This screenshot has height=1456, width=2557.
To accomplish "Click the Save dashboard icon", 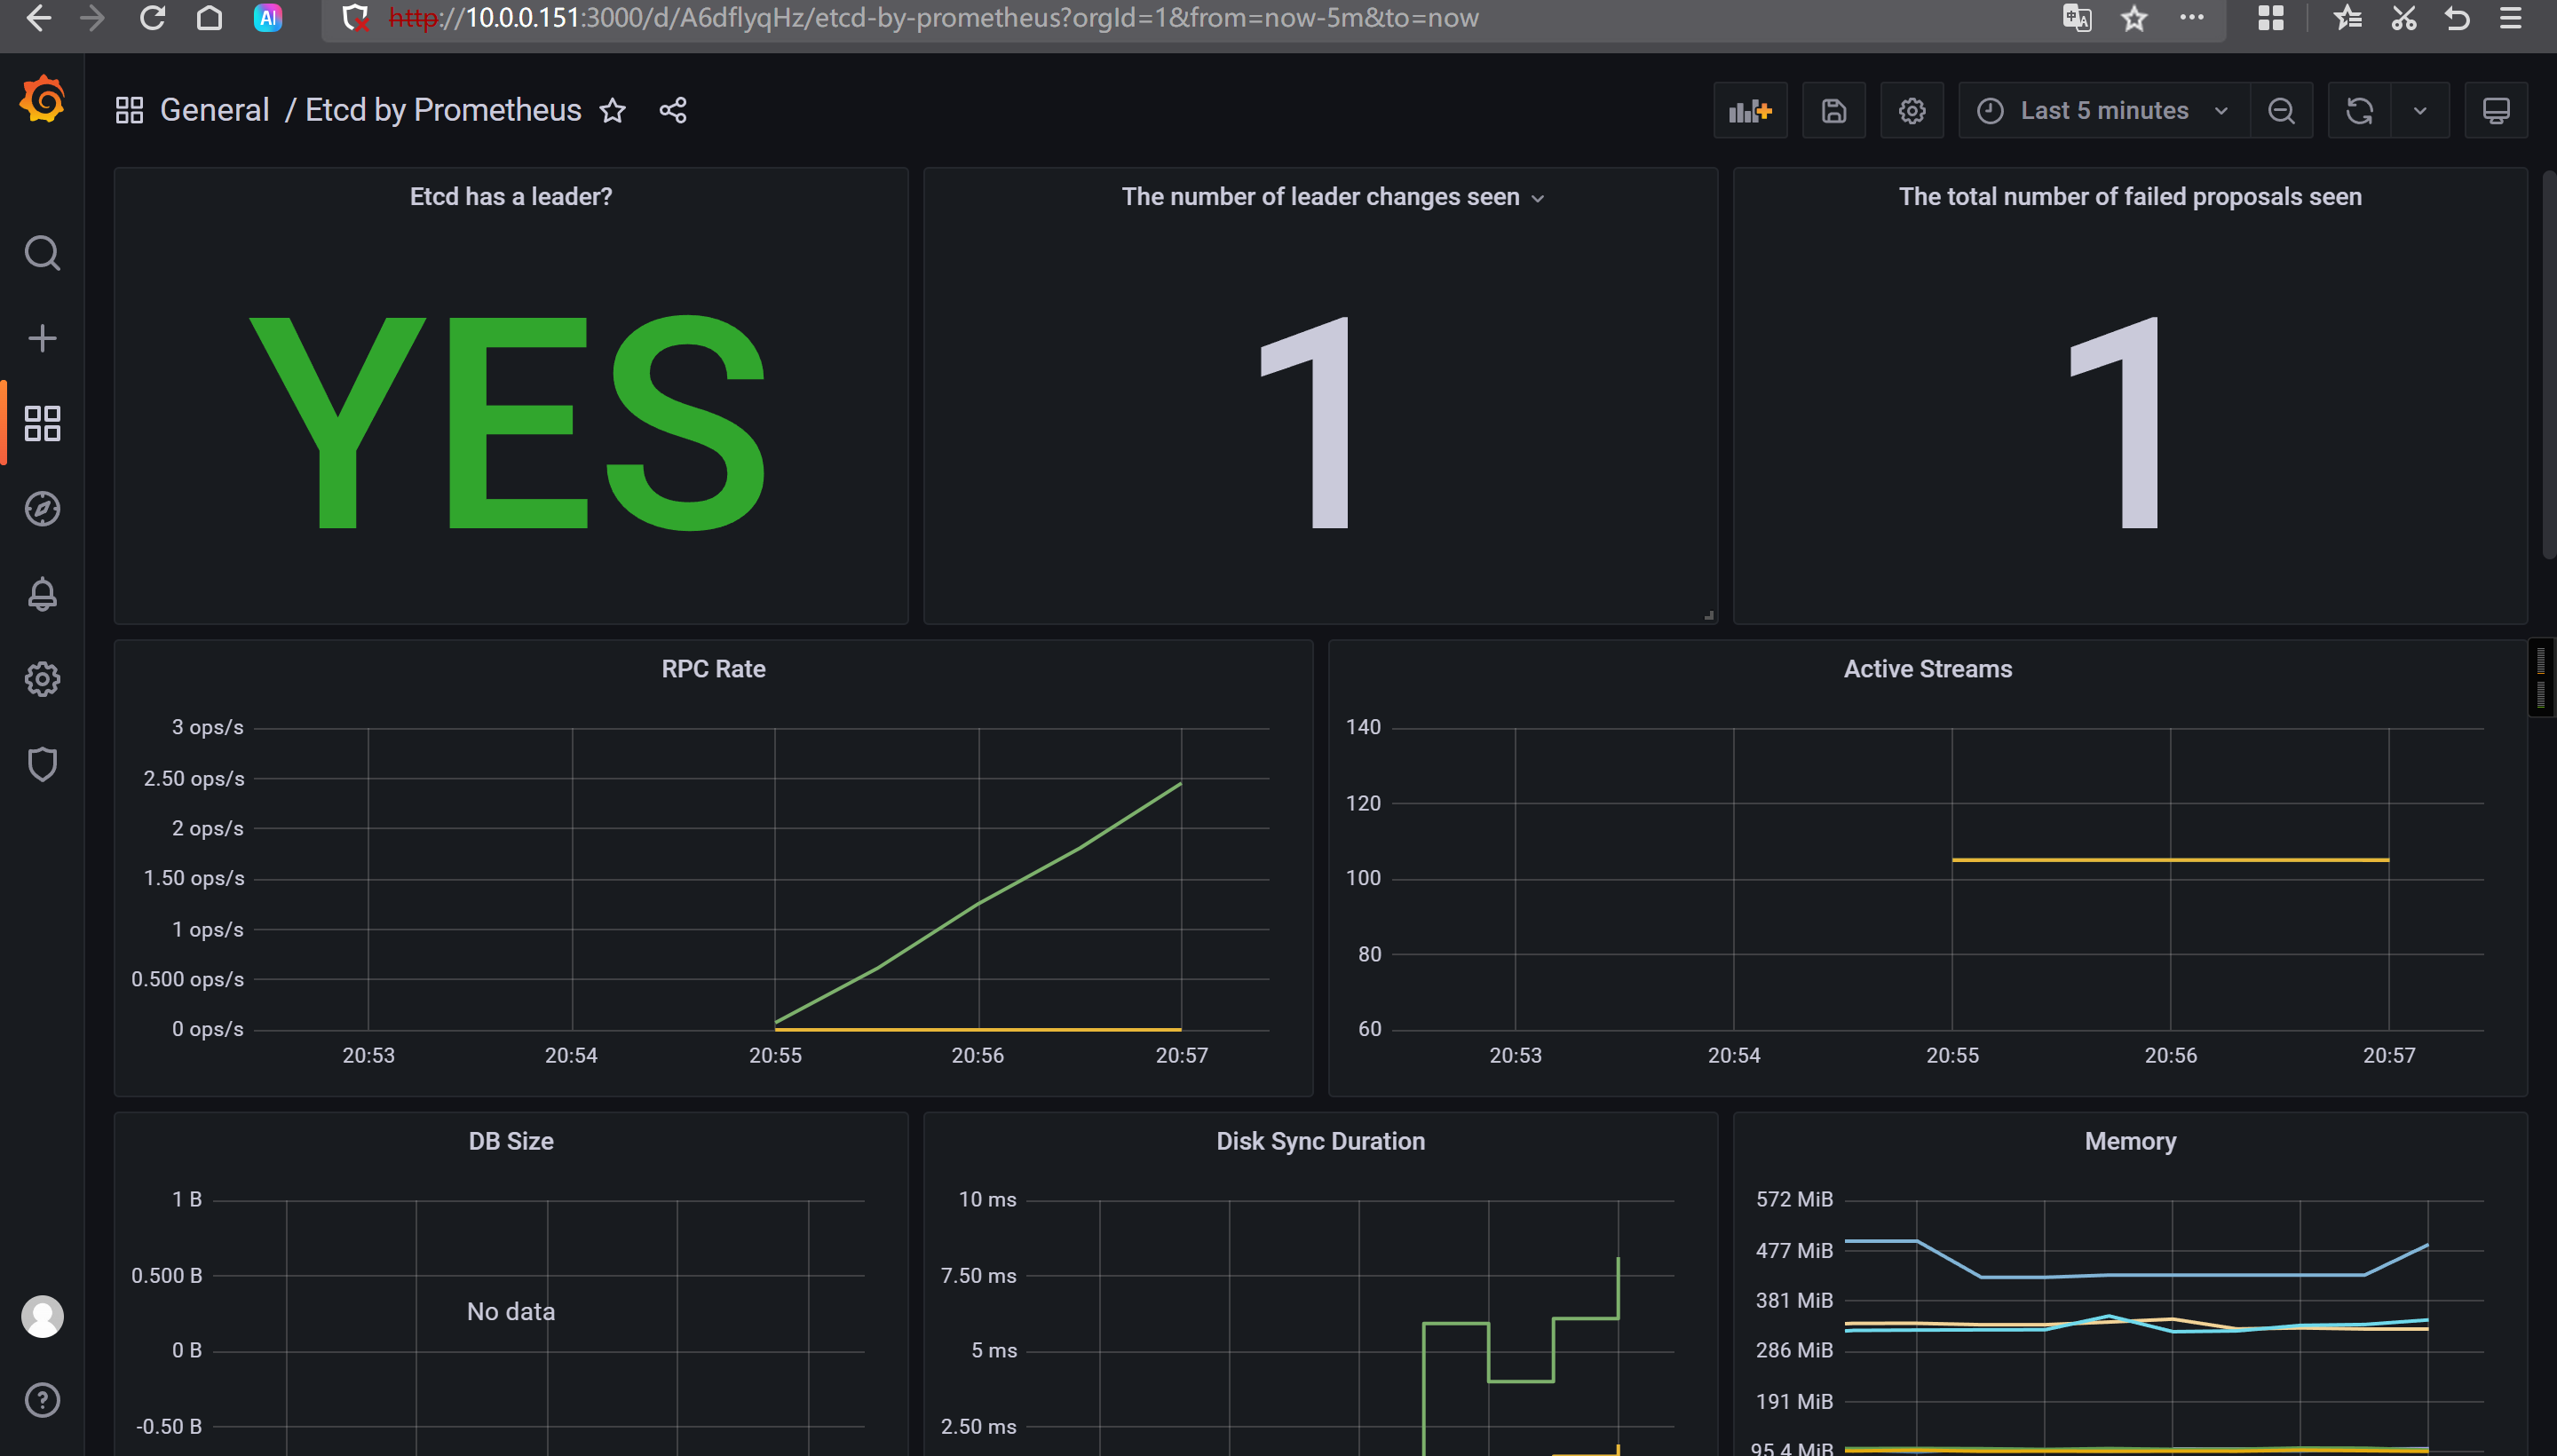I will 1833,111.
